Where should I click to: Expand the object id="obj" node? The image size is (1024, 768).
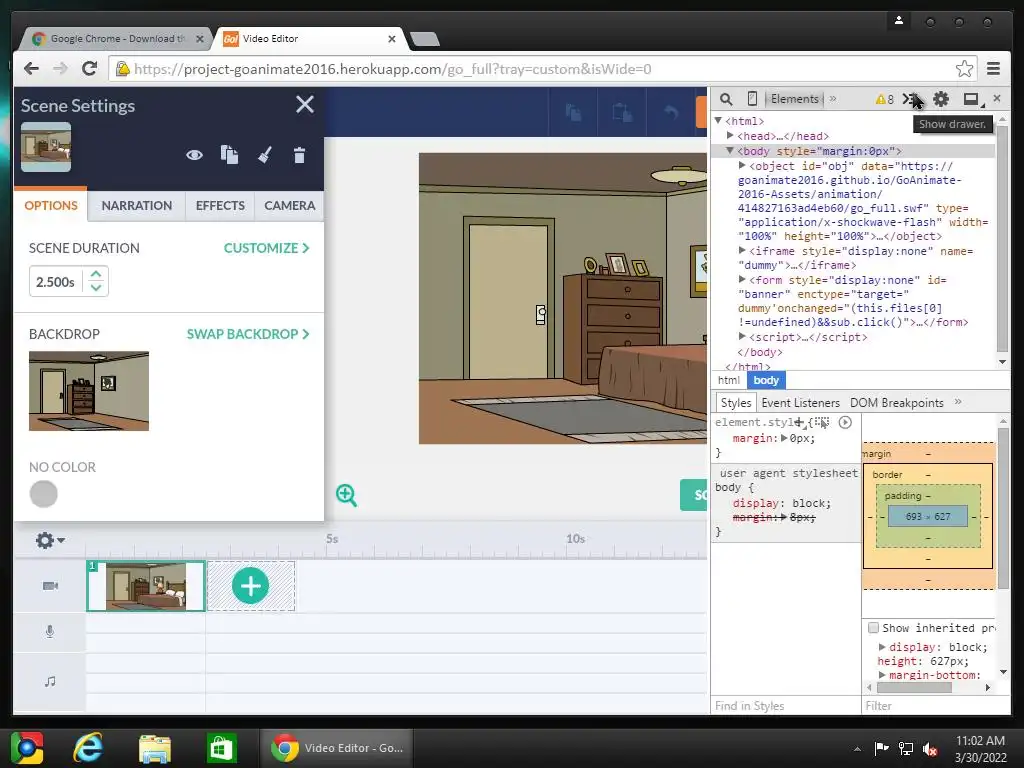click(743, 166)
